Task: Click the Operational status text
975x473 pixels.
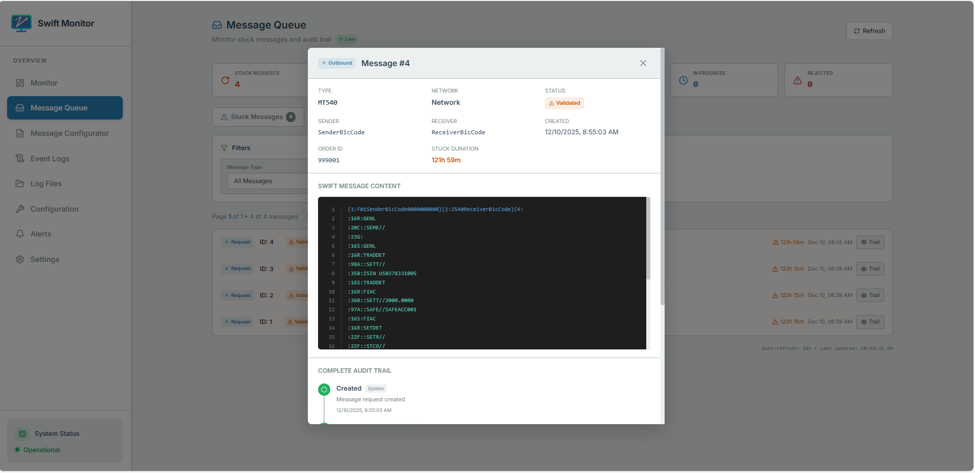Action: 42,450
